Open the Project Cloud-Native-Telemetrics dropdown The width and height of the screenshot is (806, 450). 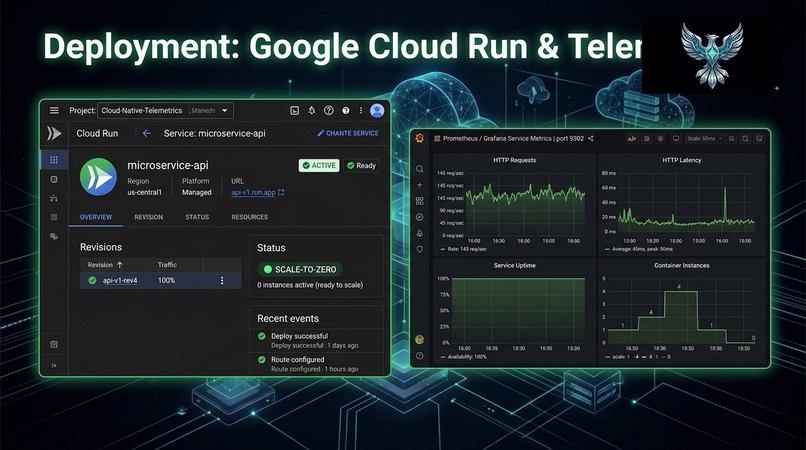166,111
